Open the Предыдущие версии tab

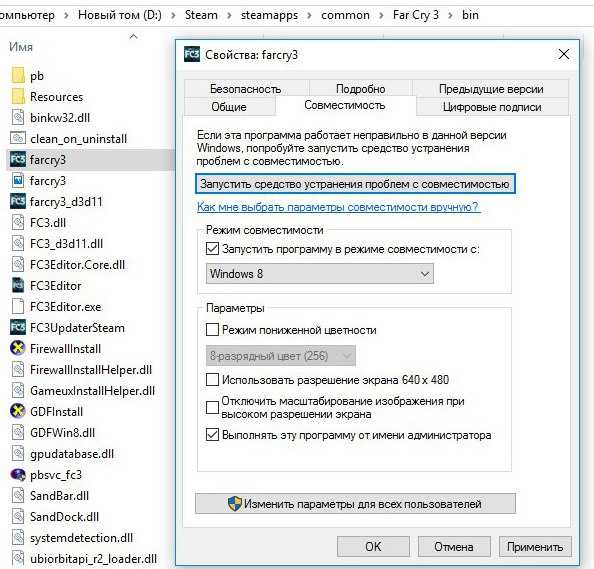(491, 89)
